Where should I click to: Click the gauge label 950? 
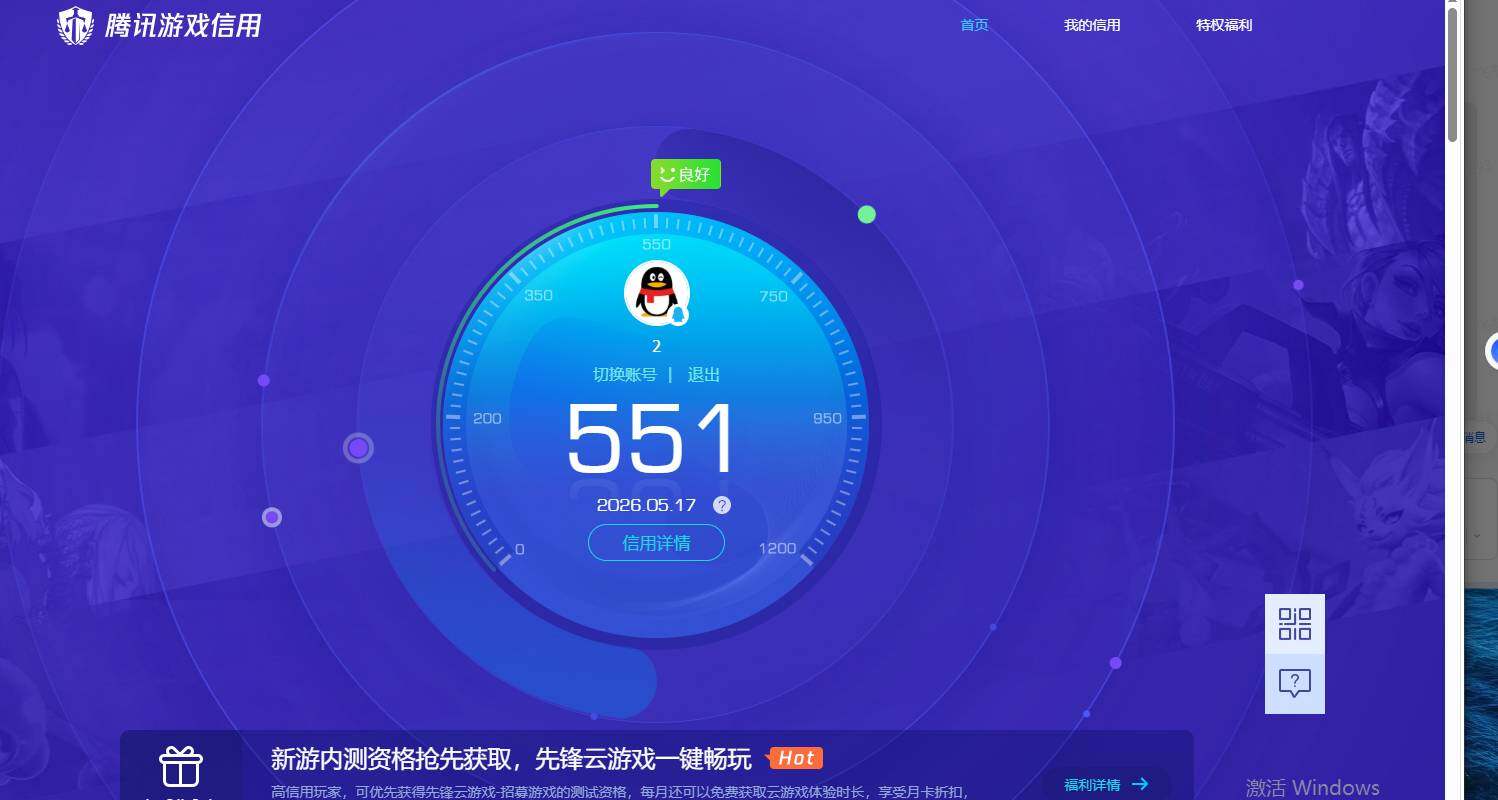tap(827, 418)
